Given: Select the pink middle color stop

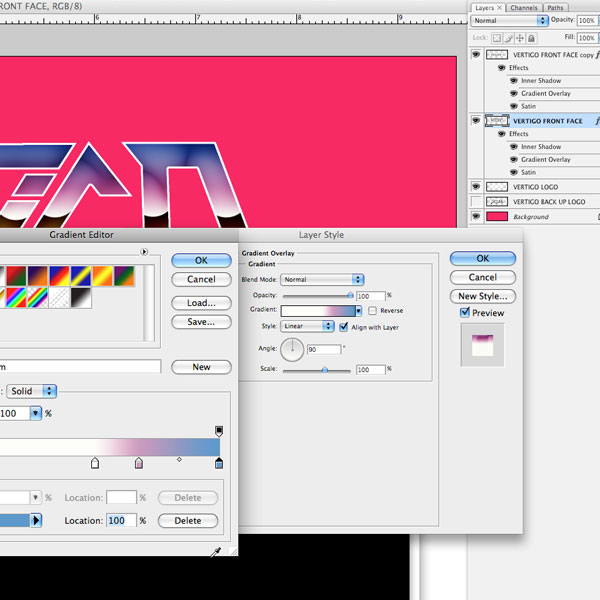Looking at the screenshot, I should point(138,463).
